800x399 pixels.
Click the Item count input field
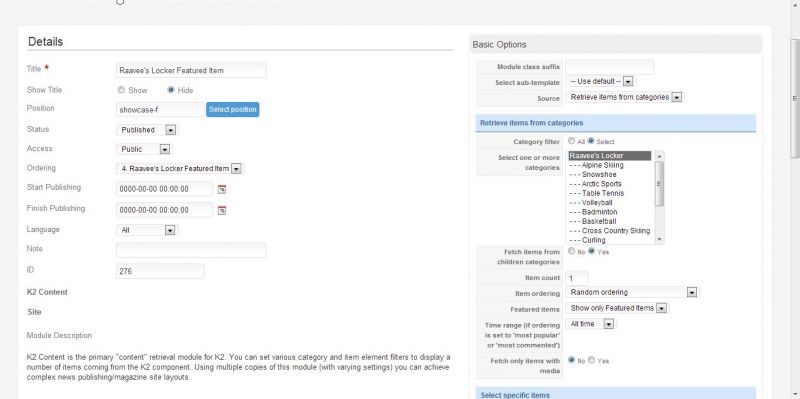pos(577,278)
